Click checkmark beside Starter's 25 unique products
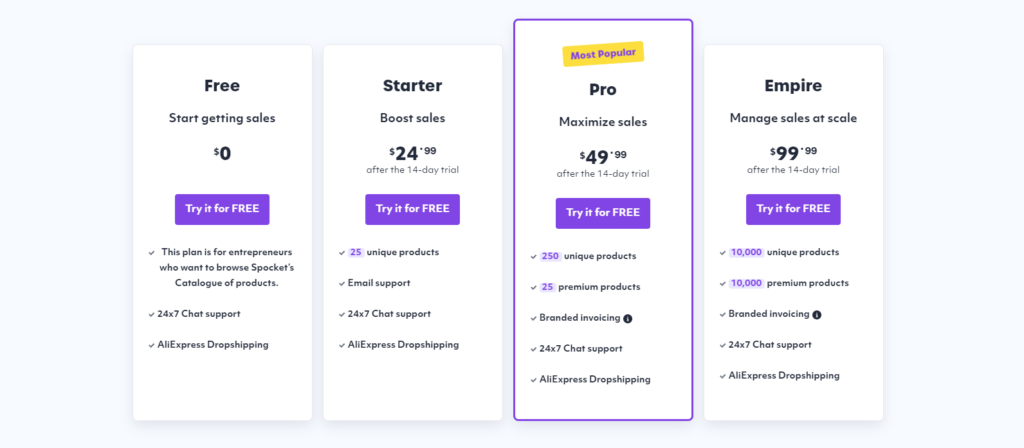Viewport: 1024px width, 448px height. [342, 252]
